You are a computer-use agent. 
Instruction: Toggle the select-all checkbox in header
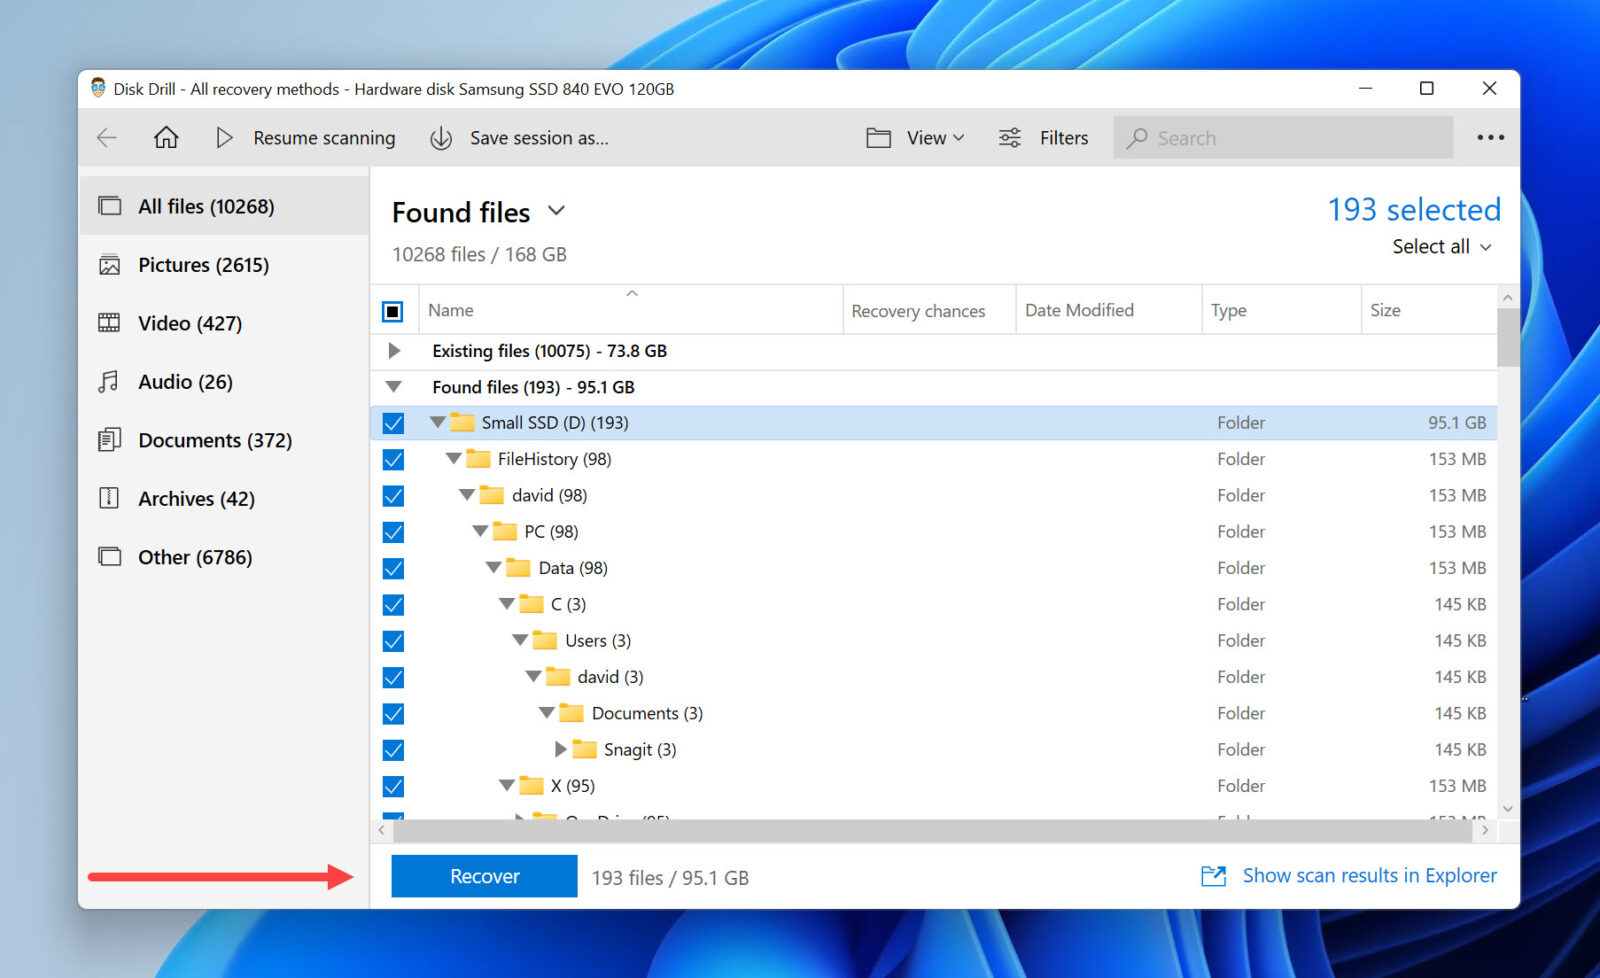coord(392,310)
